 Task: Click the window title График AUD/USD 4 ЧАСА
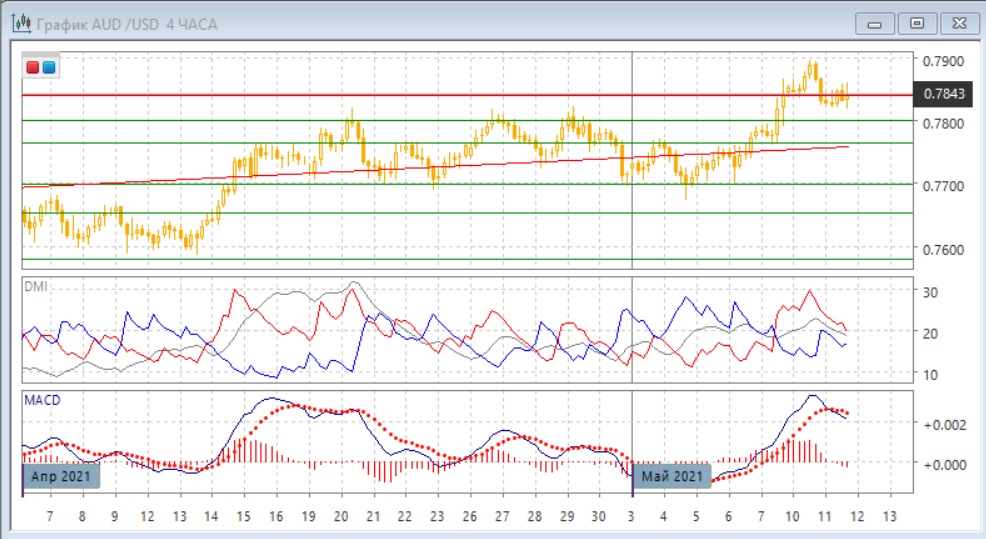click(127, 23)
